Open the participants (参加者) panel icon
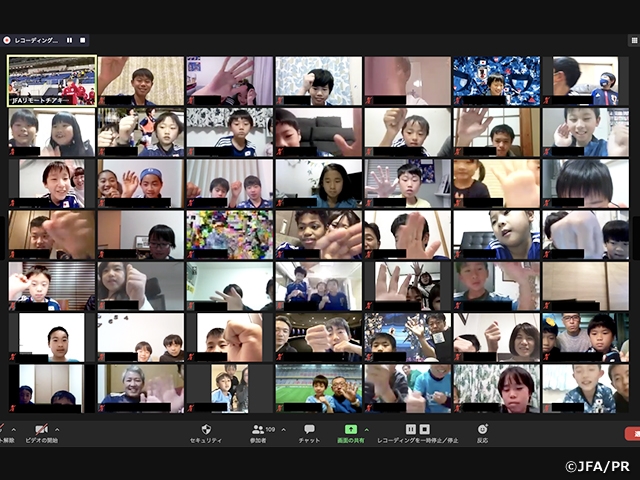 pyautogui.click(x=258, y=429)
